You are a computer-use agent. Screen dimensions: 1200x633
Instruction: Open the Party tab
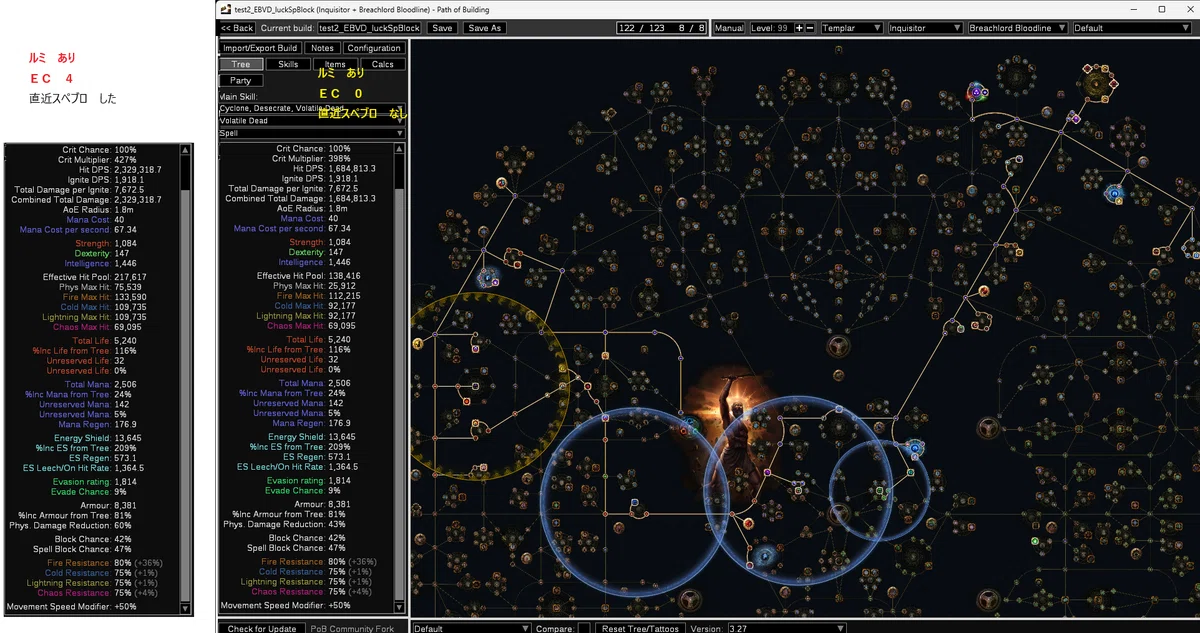pos(241,80)
